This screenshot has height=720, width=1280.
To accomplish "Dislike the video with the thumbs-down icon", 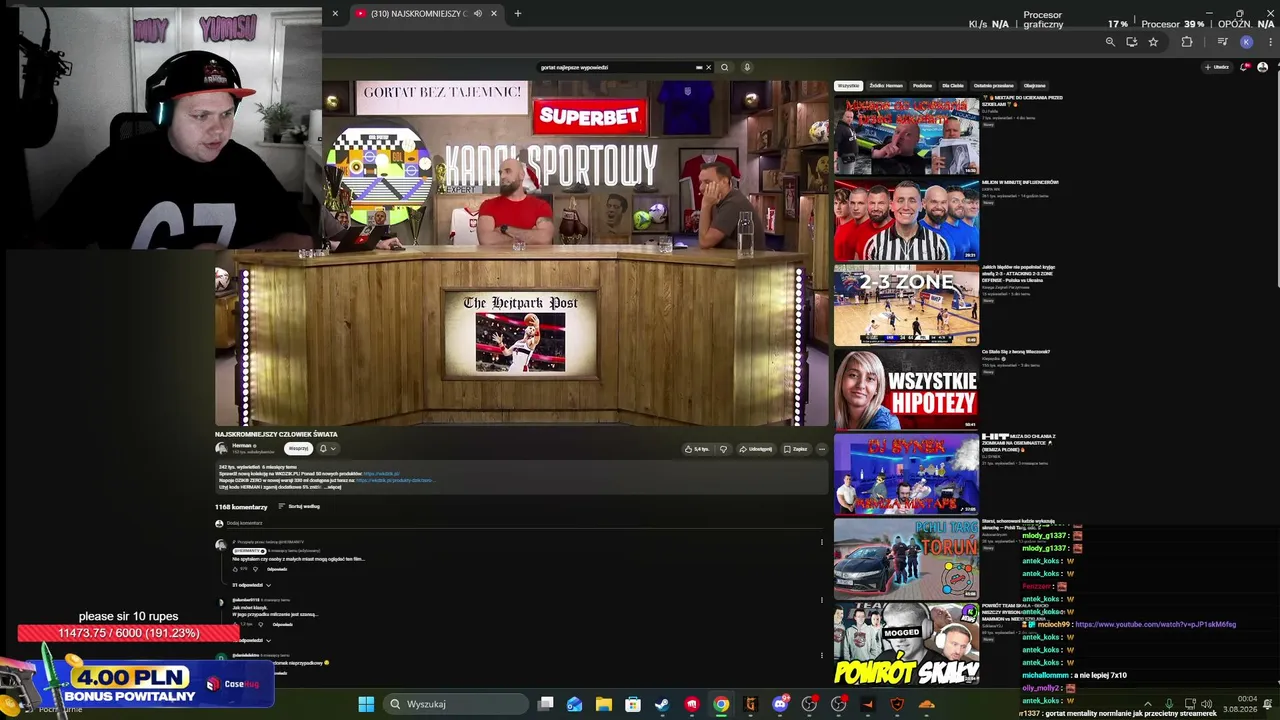I will coord(723,449).
